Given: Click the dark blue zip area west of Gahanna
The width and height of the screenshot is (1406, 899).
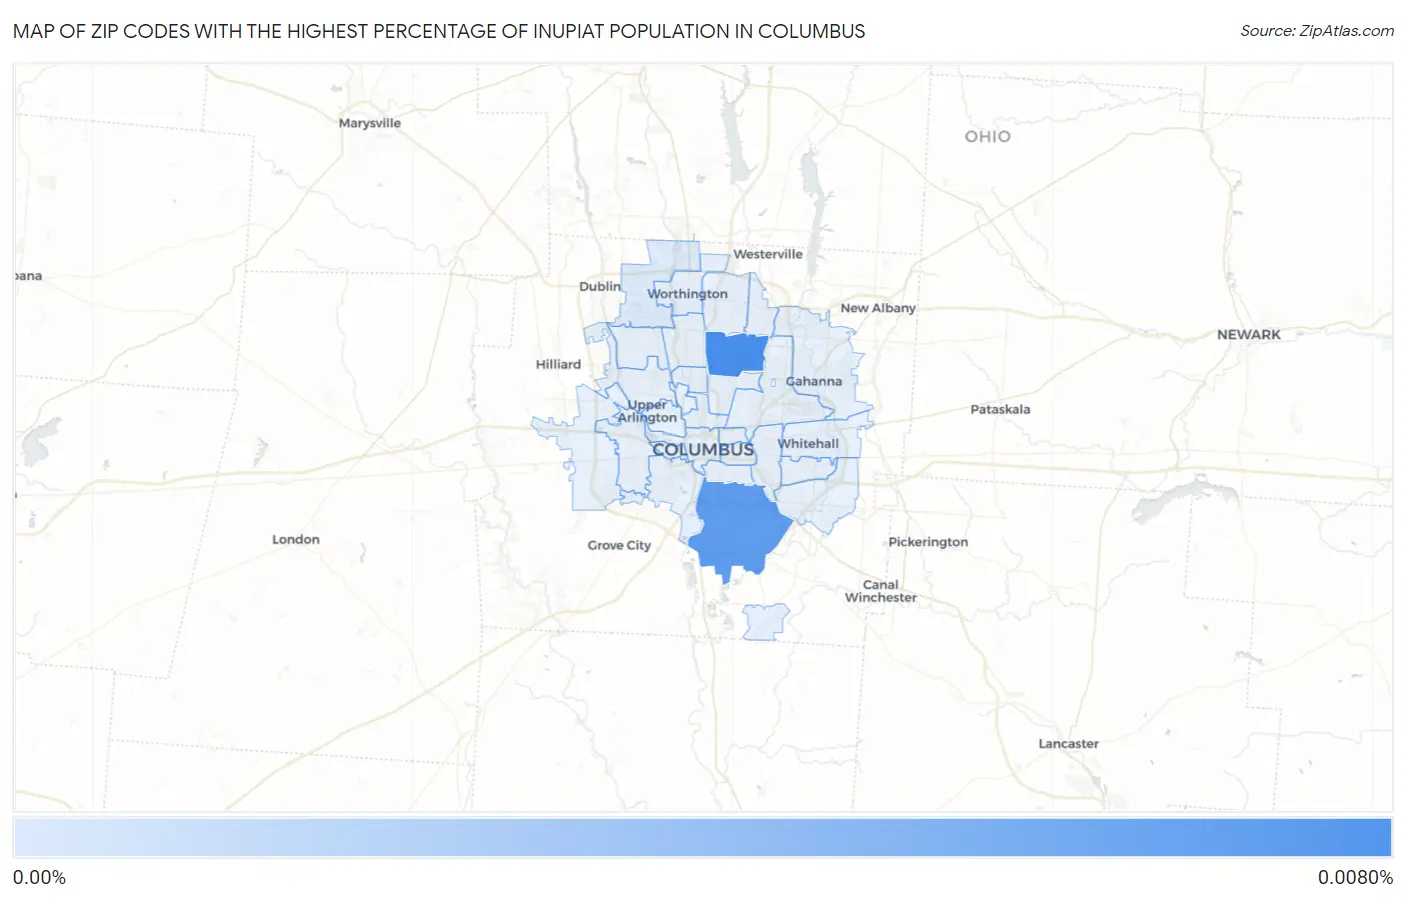Looking at the screenshot, I should tap(736, 354).
